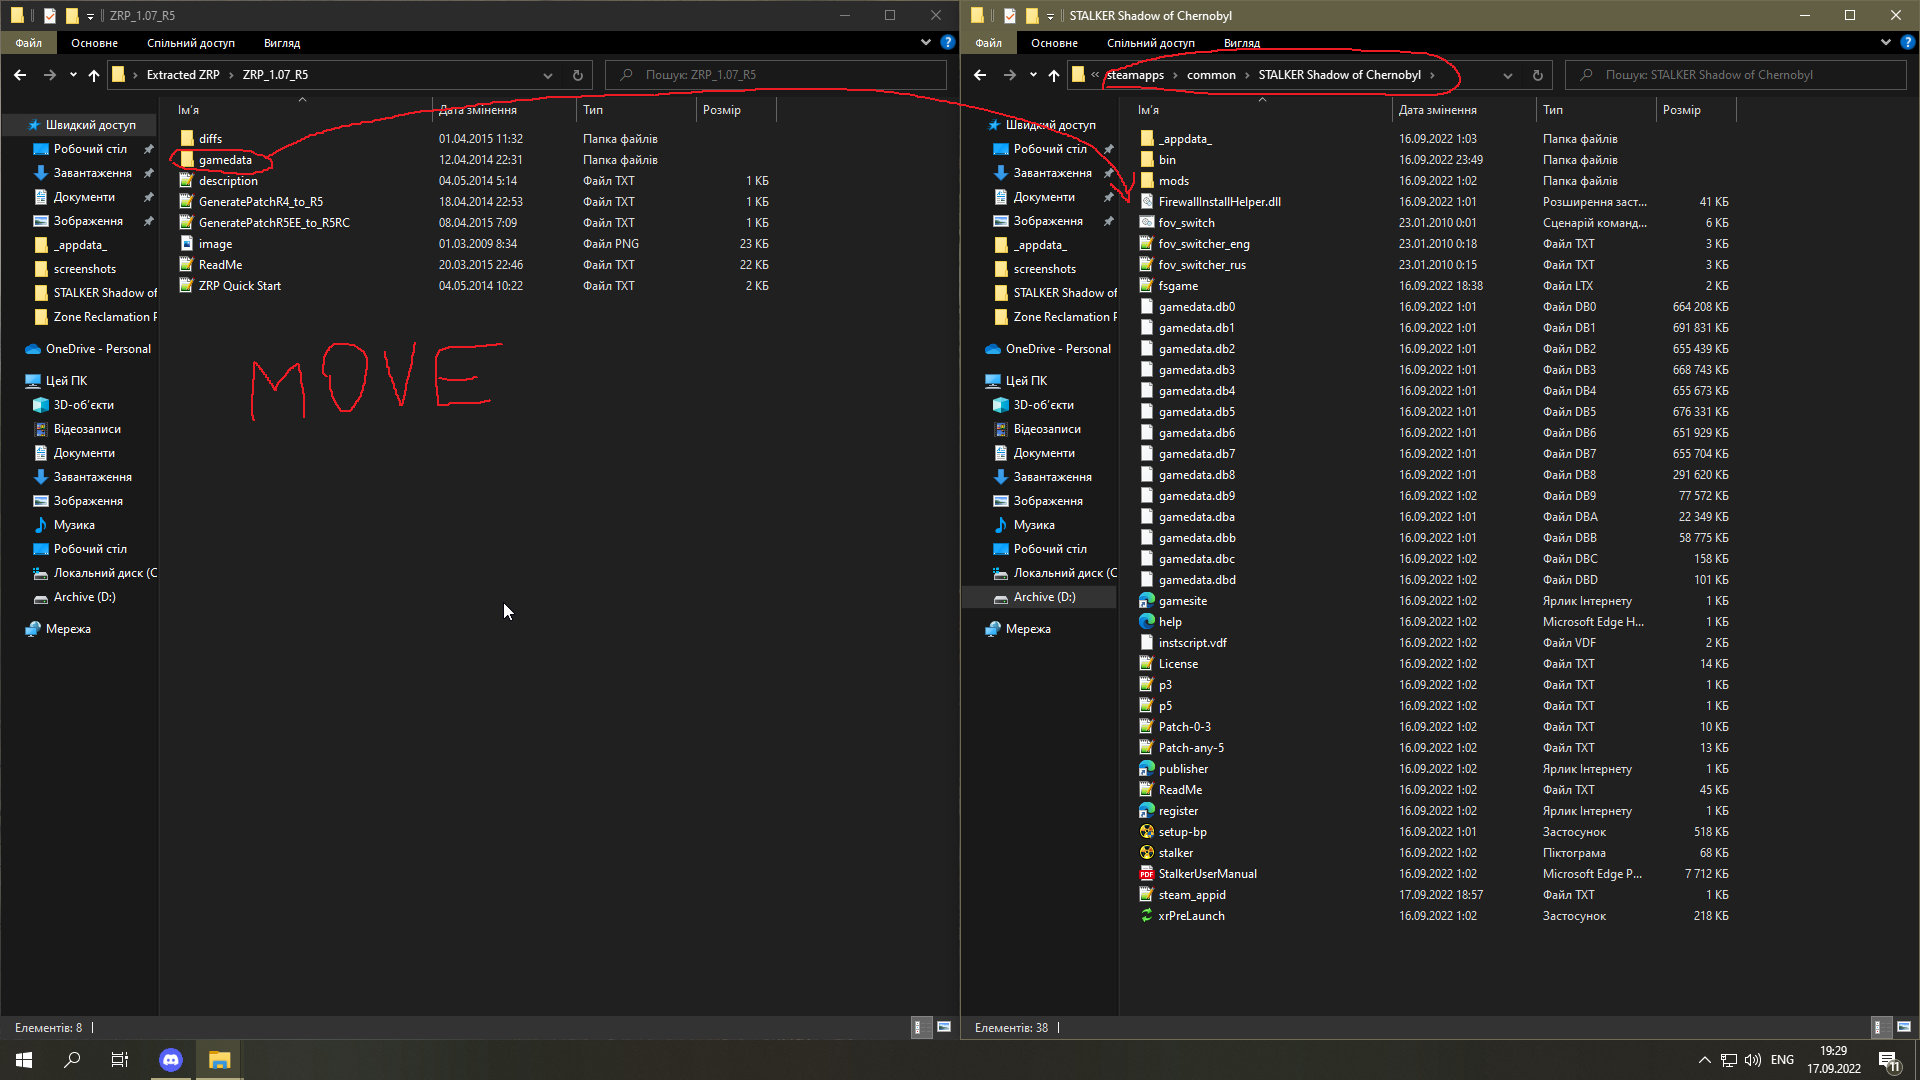Screen dimensions: 1920x1080
Task: Switch STALKER window to details view button
Action: 1879,1027
